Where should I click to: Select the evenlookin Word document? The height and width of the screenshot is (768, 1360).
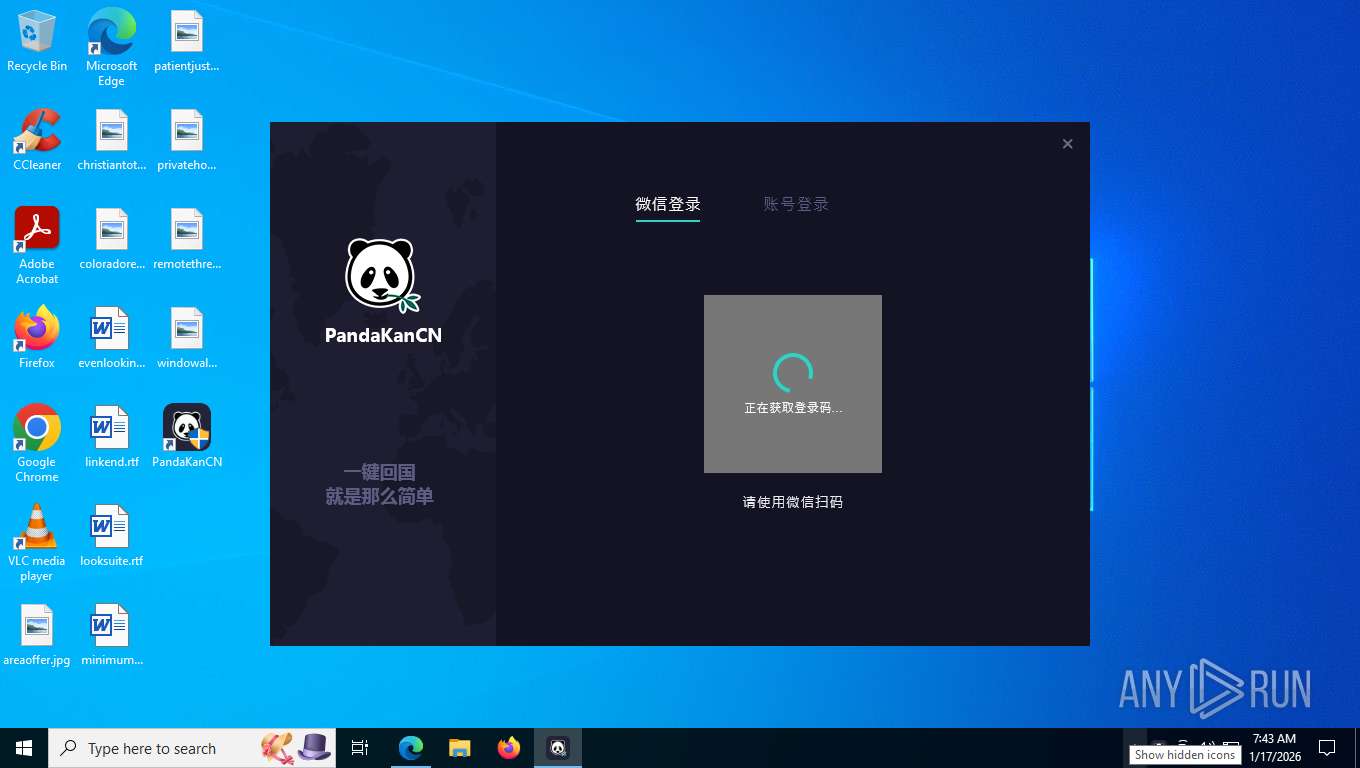point(112,338)
